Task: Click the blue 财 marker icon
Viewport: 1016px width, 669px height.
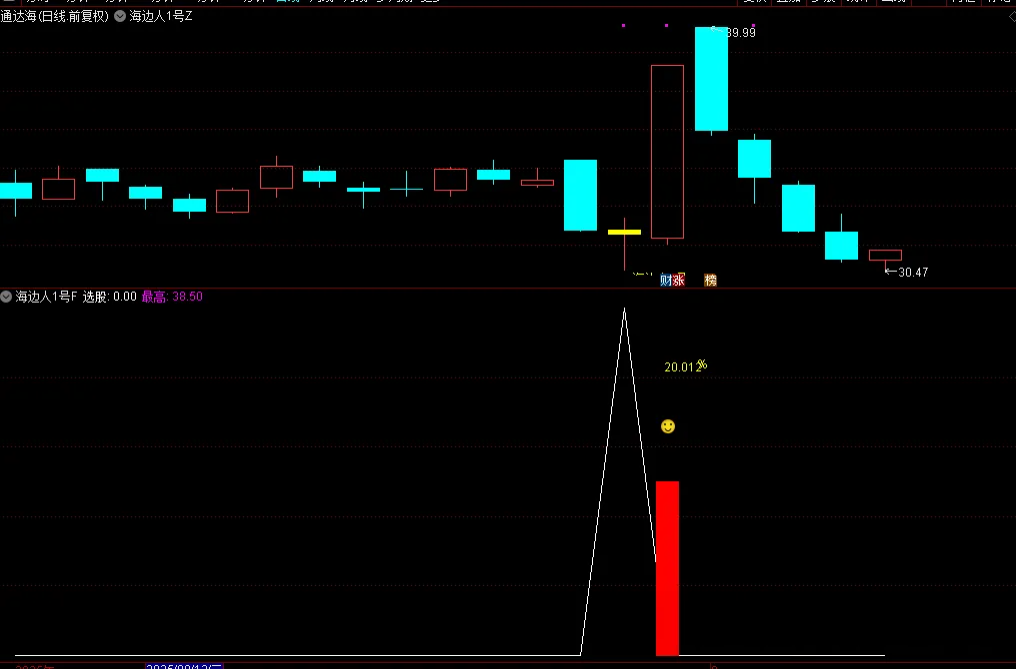Action: [x=667, y=280]
